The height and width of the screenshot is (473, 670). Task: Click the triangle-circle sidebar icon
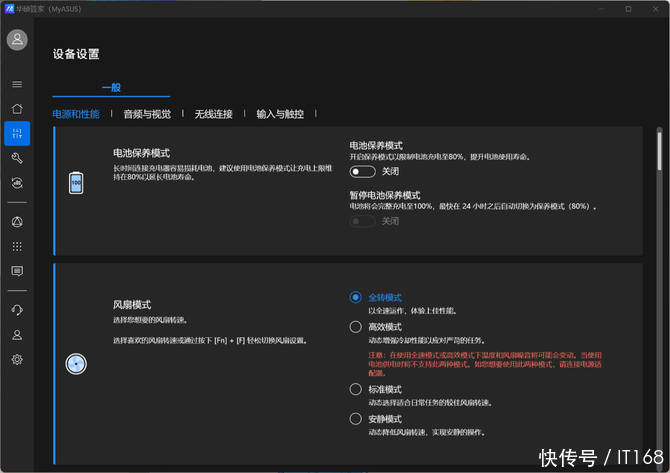17,221
